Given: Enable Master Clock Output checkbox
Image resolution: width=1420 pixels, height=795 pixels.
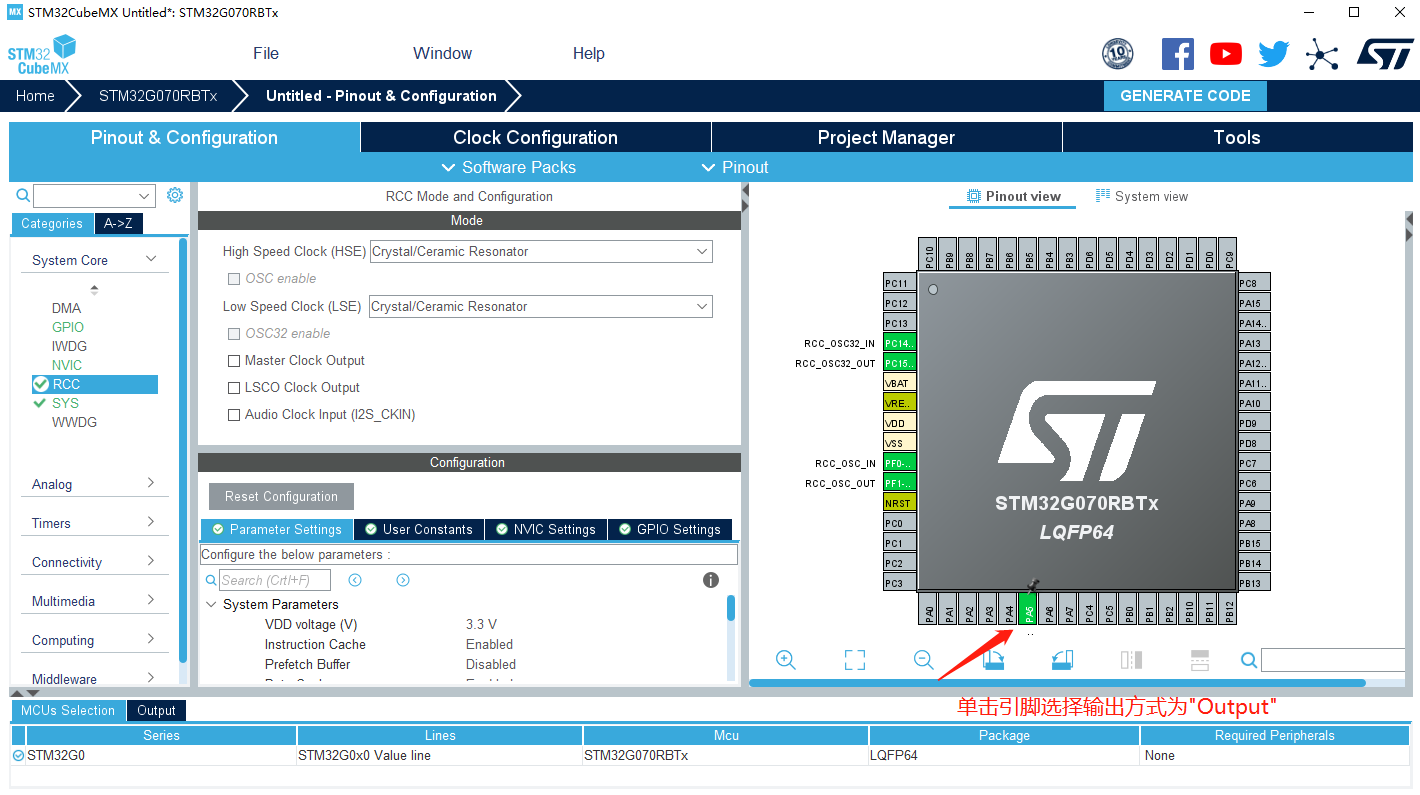Looking at the screenshot, I should tap(234, 361).
